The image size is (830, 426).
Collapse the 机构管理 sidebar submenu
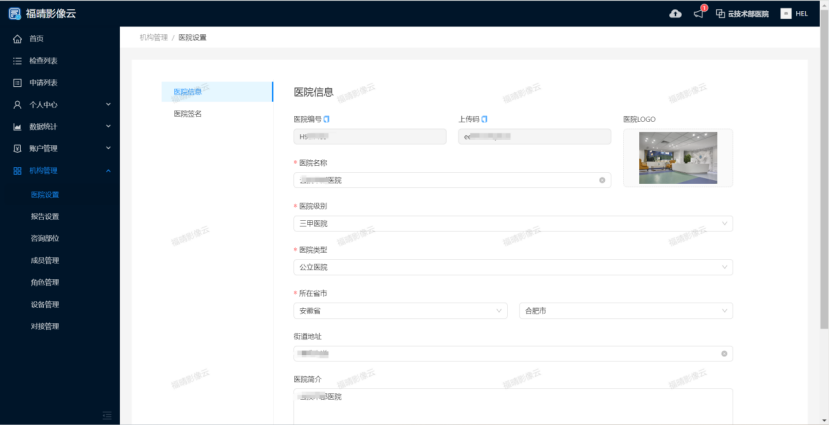[60, 171]
